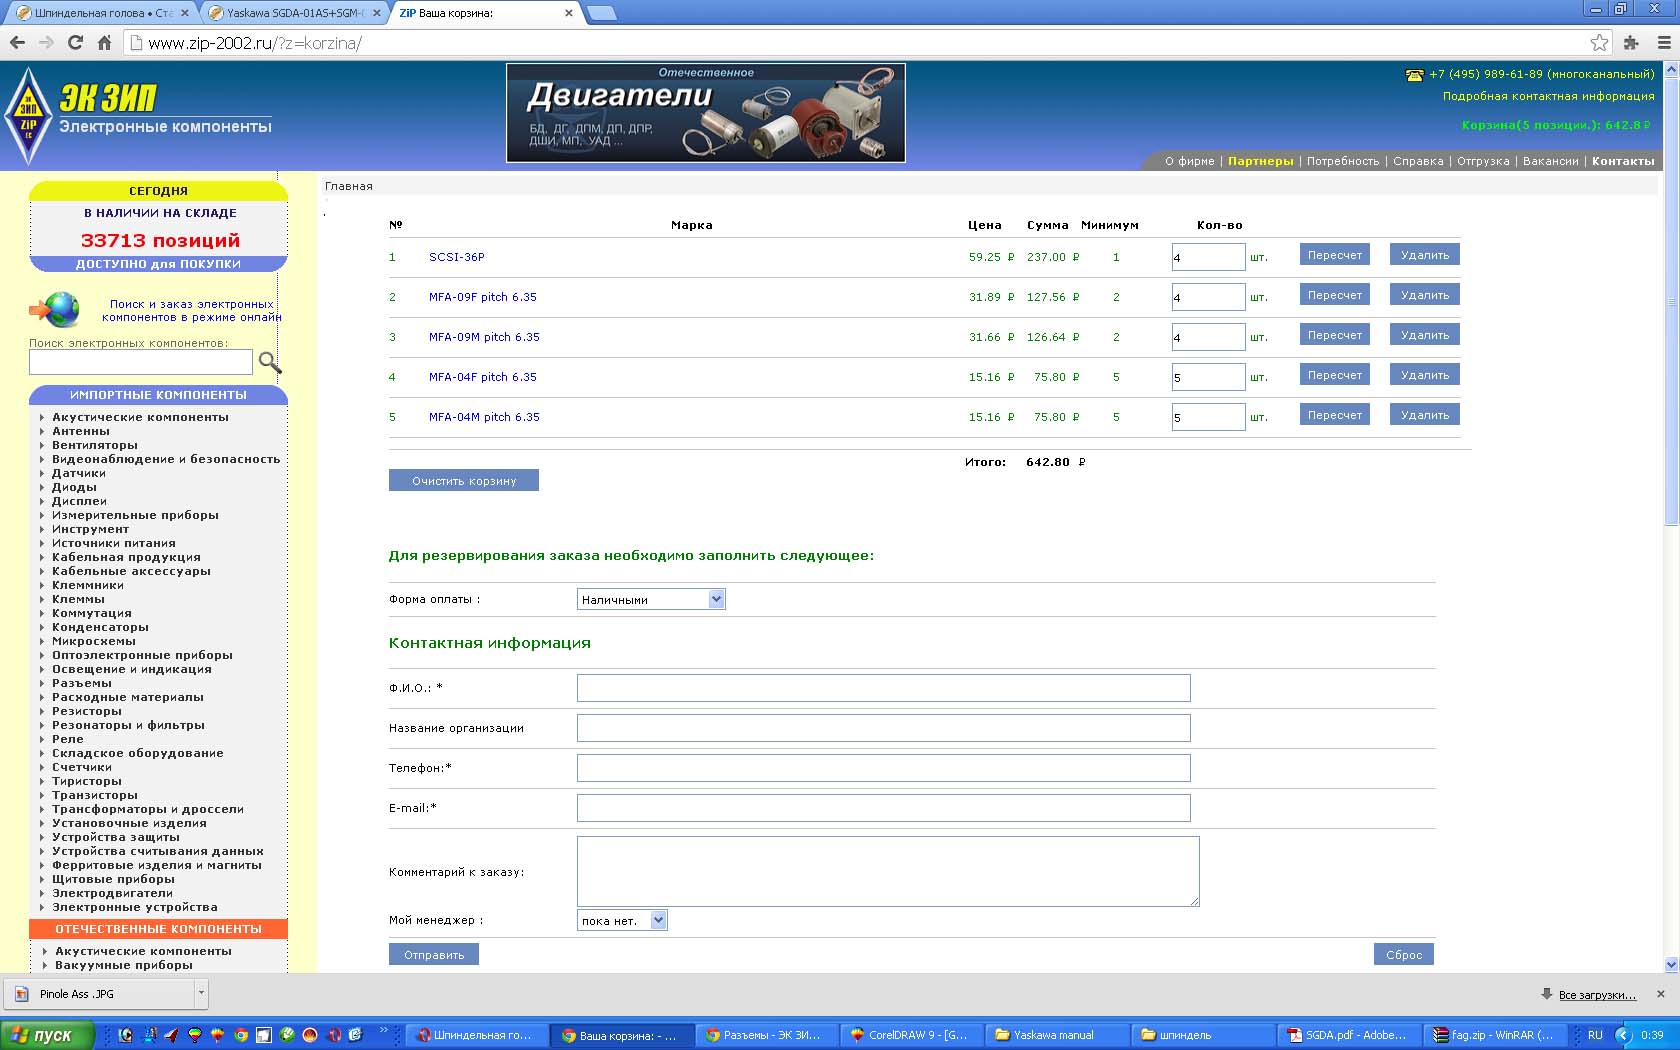Open the extensions puzzle icon
Image resolution: width=1680 pixels, height=1050 pixels.
(1632, 43)
